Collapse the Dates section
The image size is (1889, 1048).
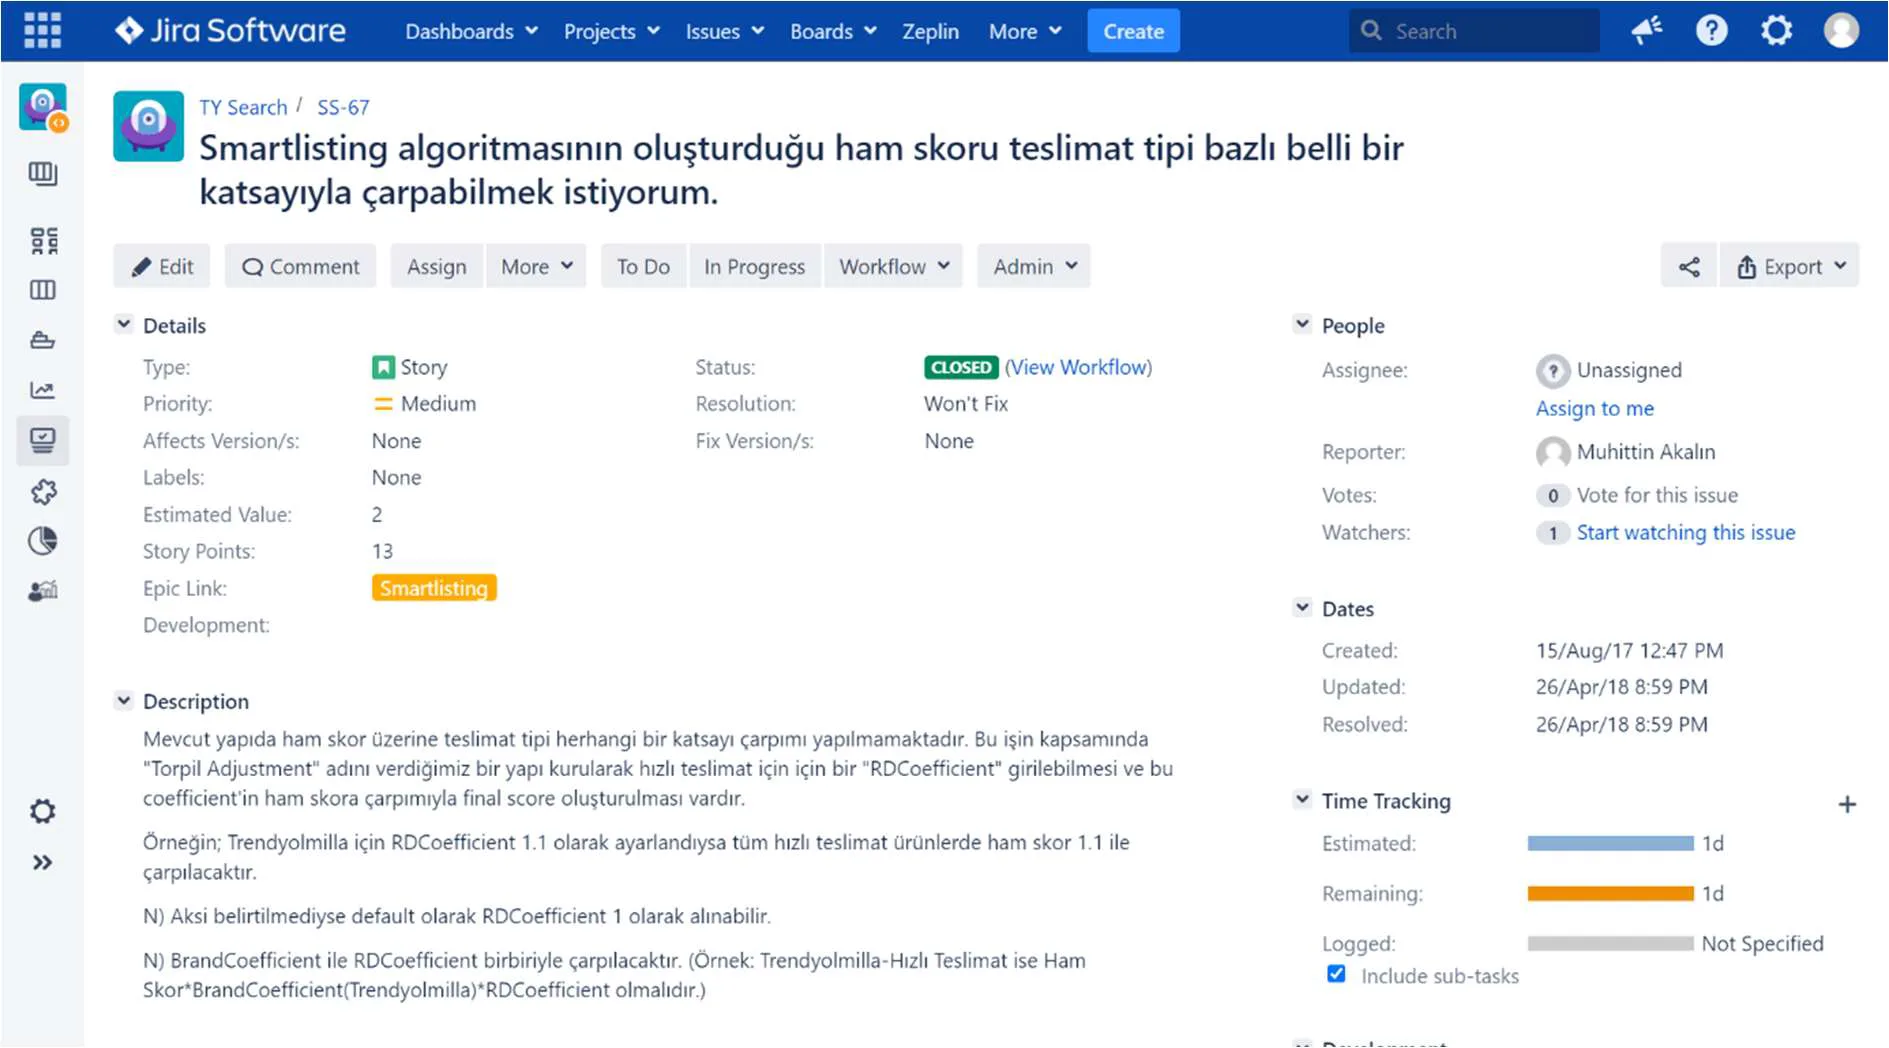click(x=1302, y=607)
